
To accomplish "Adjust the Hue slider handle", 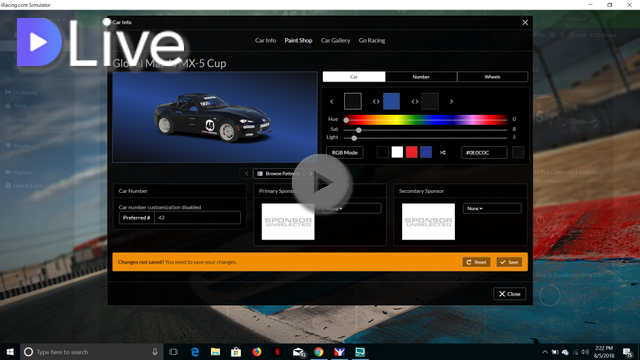I will (x=346, y=120).
